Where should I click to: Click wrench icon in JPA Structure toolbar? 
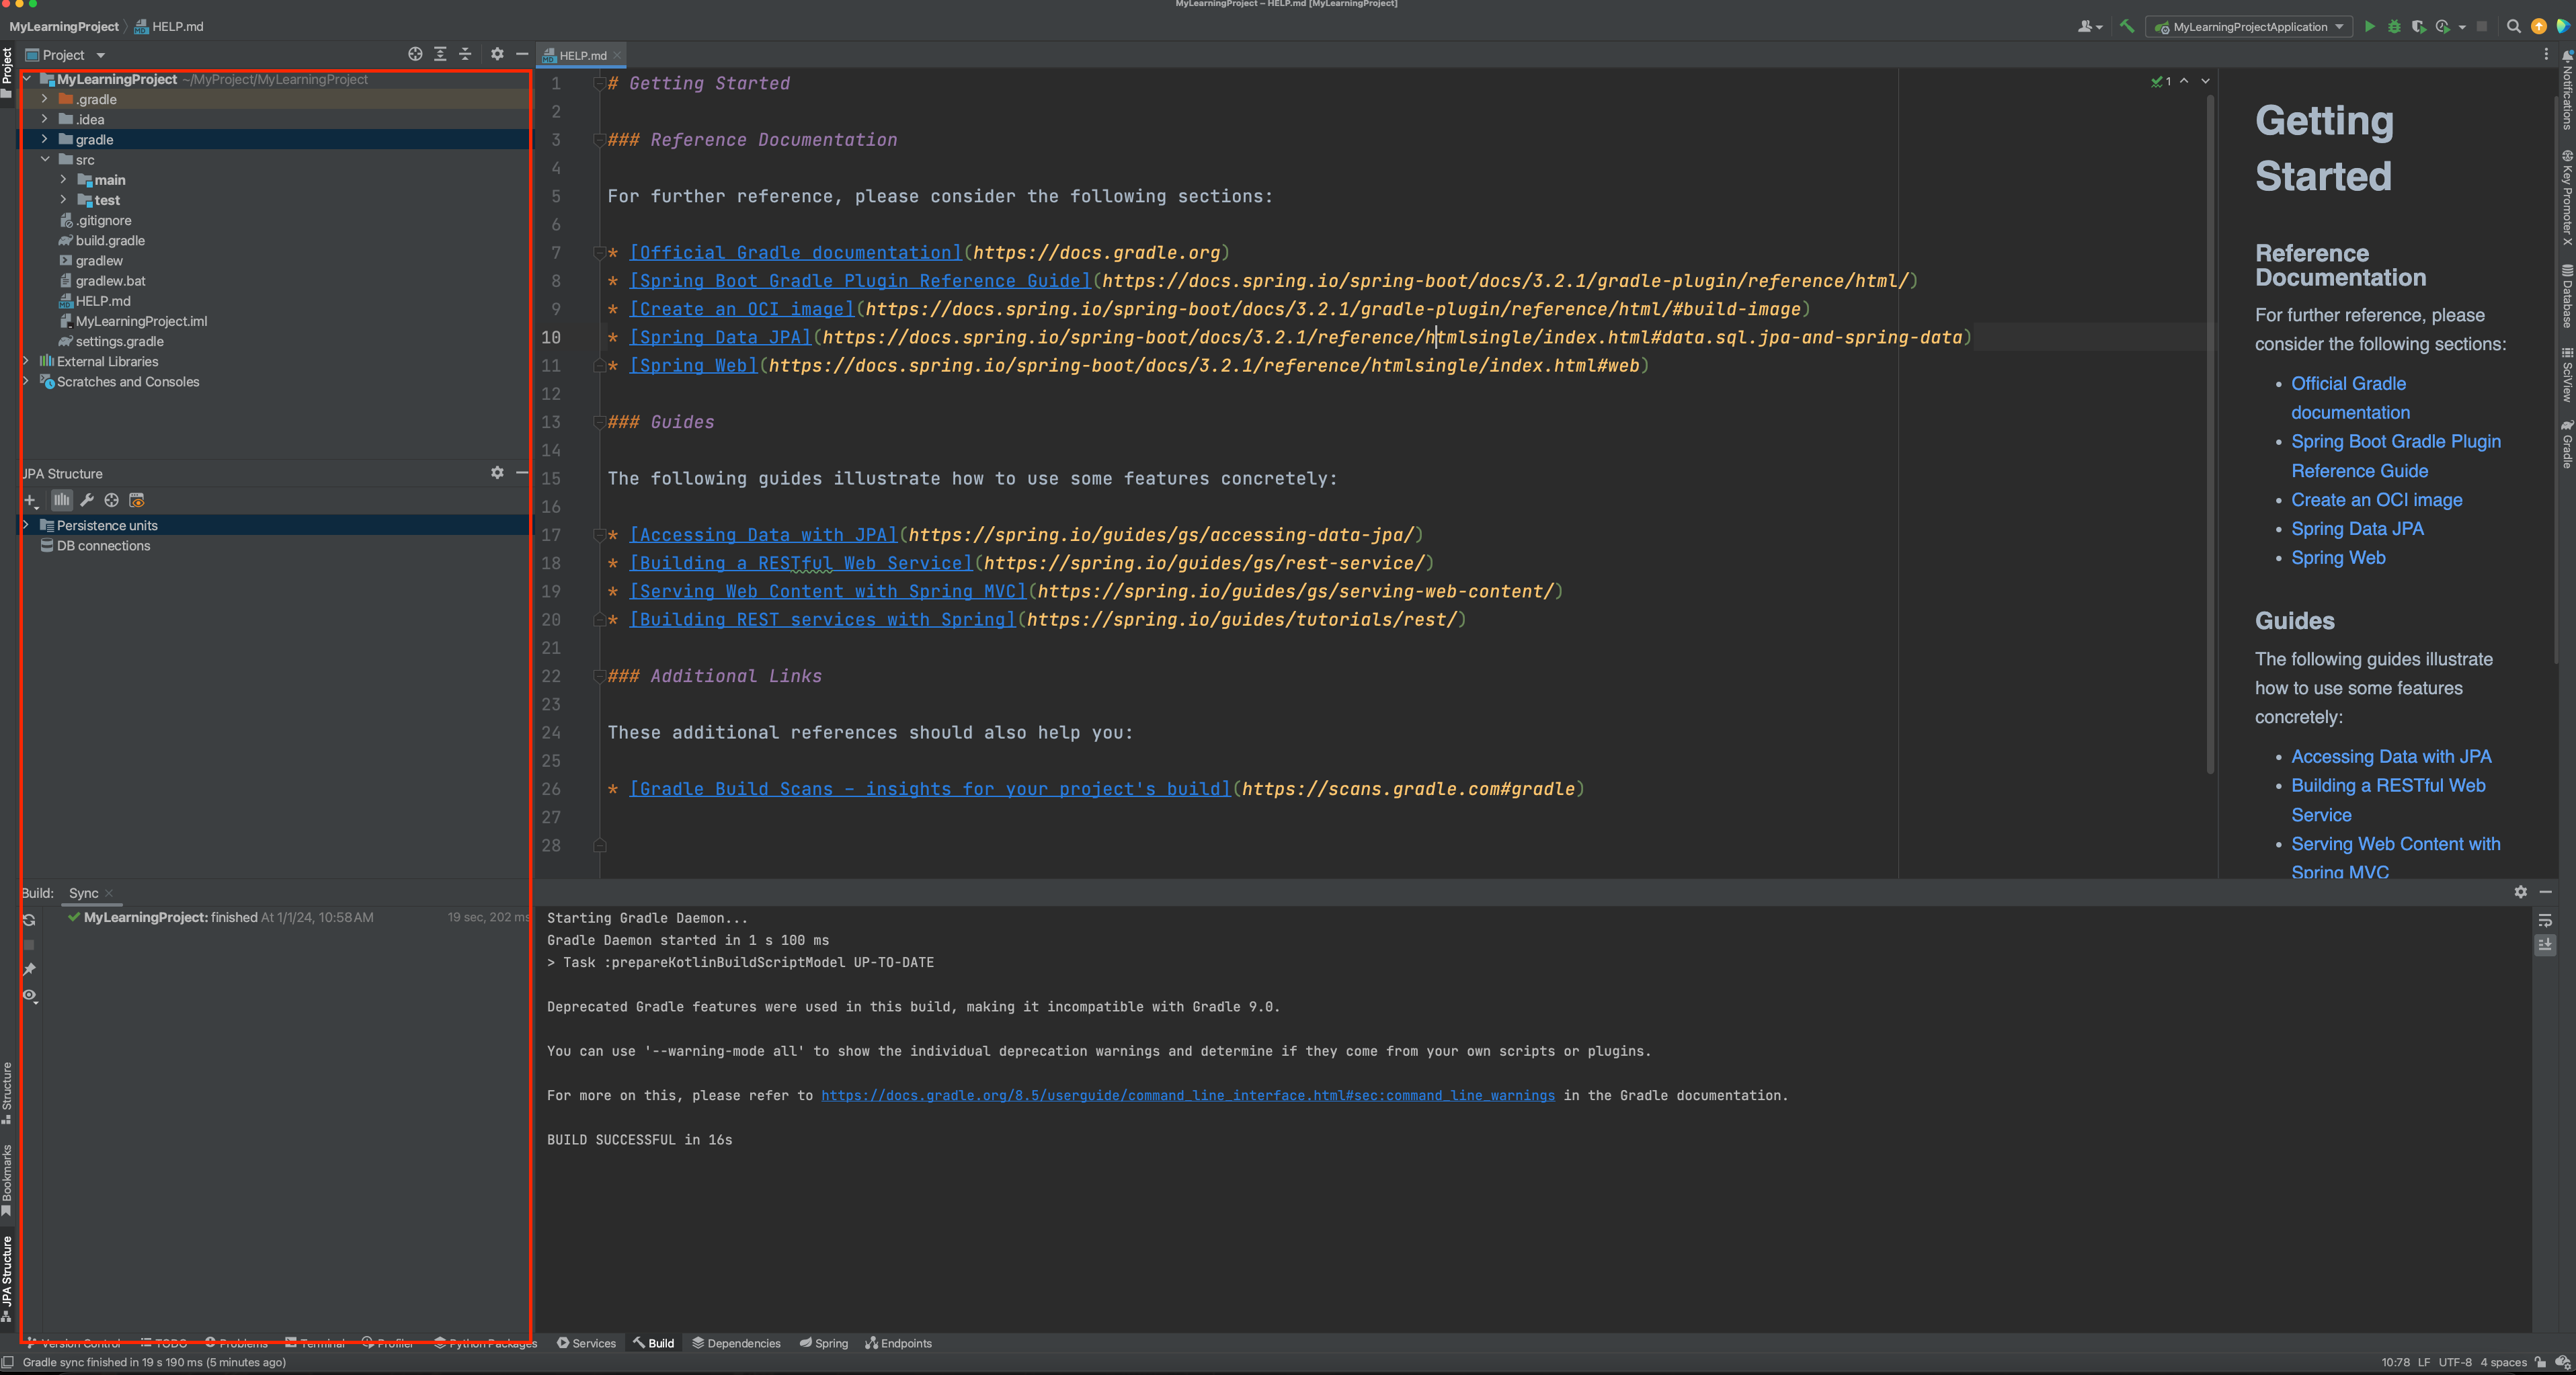pyautogui.click(x=87, y=500)
